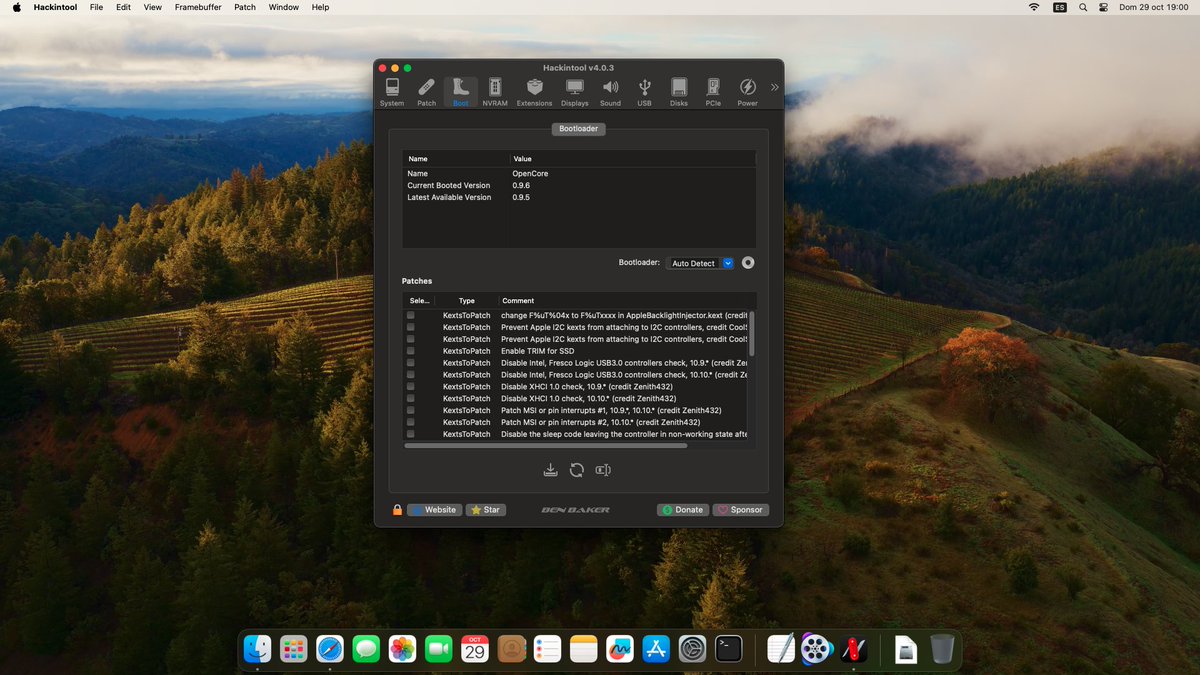Select the Patch section icon
Viewport: 1200px width, 675px height.
(x=426, y=91)
